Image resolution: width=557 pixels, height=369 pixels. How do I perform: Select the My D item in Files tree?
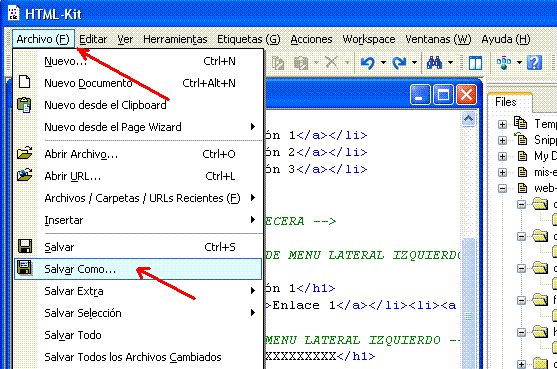coord(545,156)
